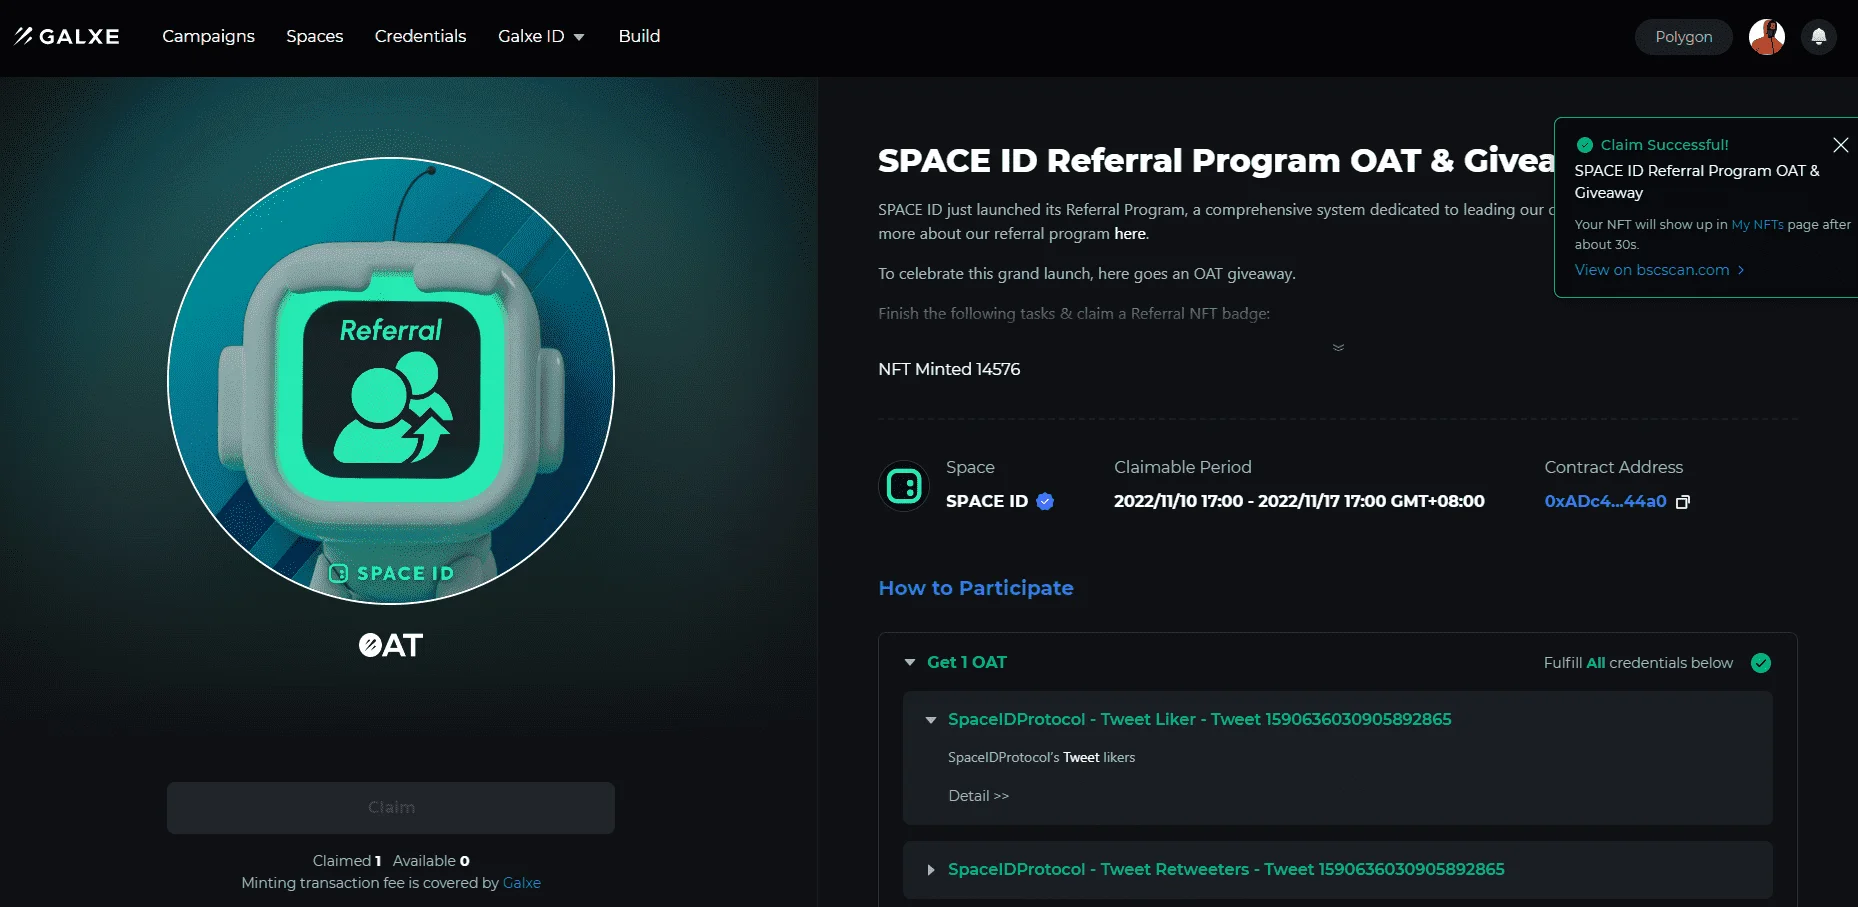1858x907 pixels.
Task: Click the Claim Successful green check icon
Action: point(1585,145)
